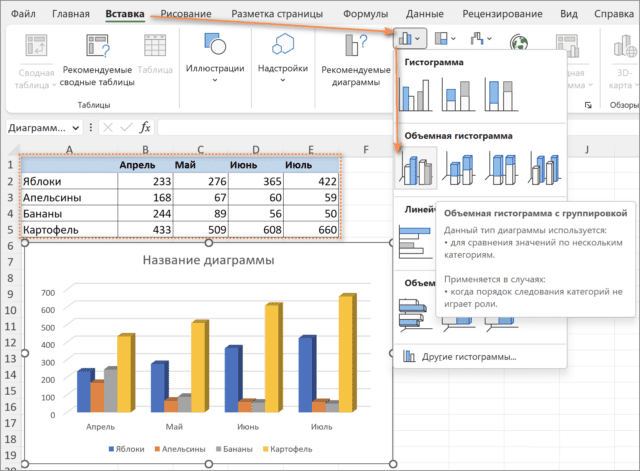Select the 3D clustered bar chart

416,313
